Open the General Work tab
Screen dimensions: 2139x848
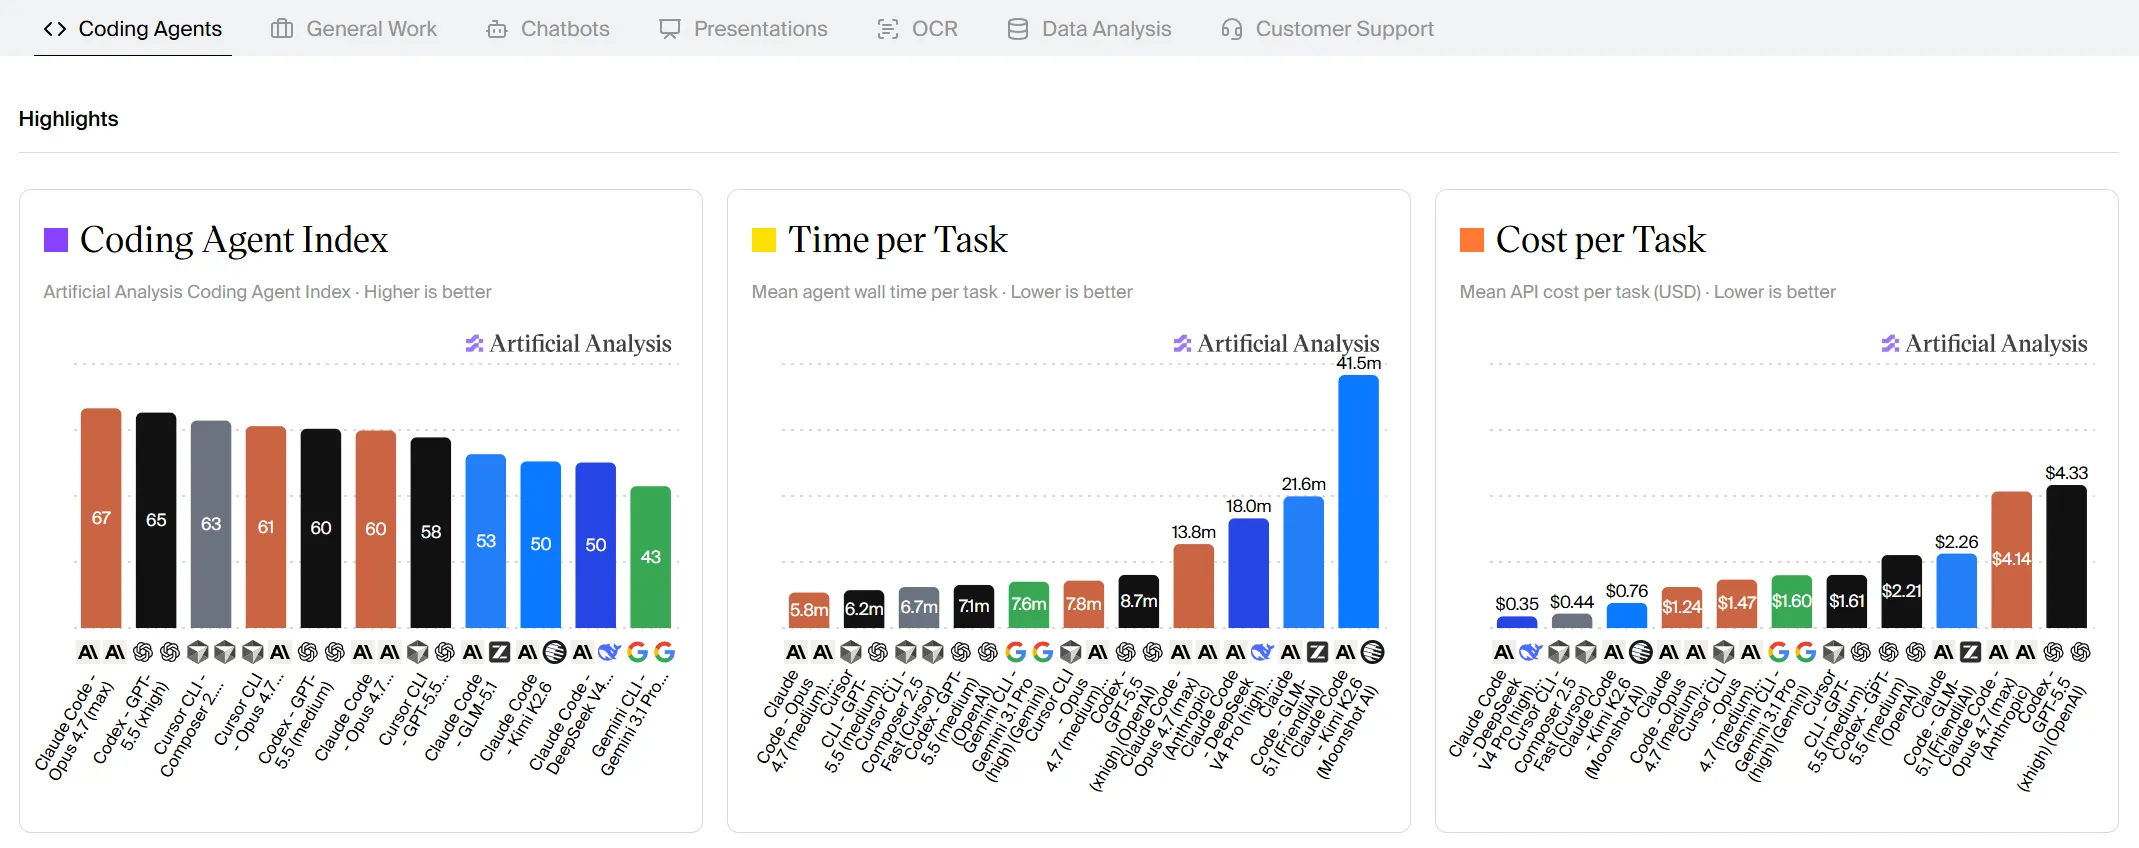coord(354,29)
